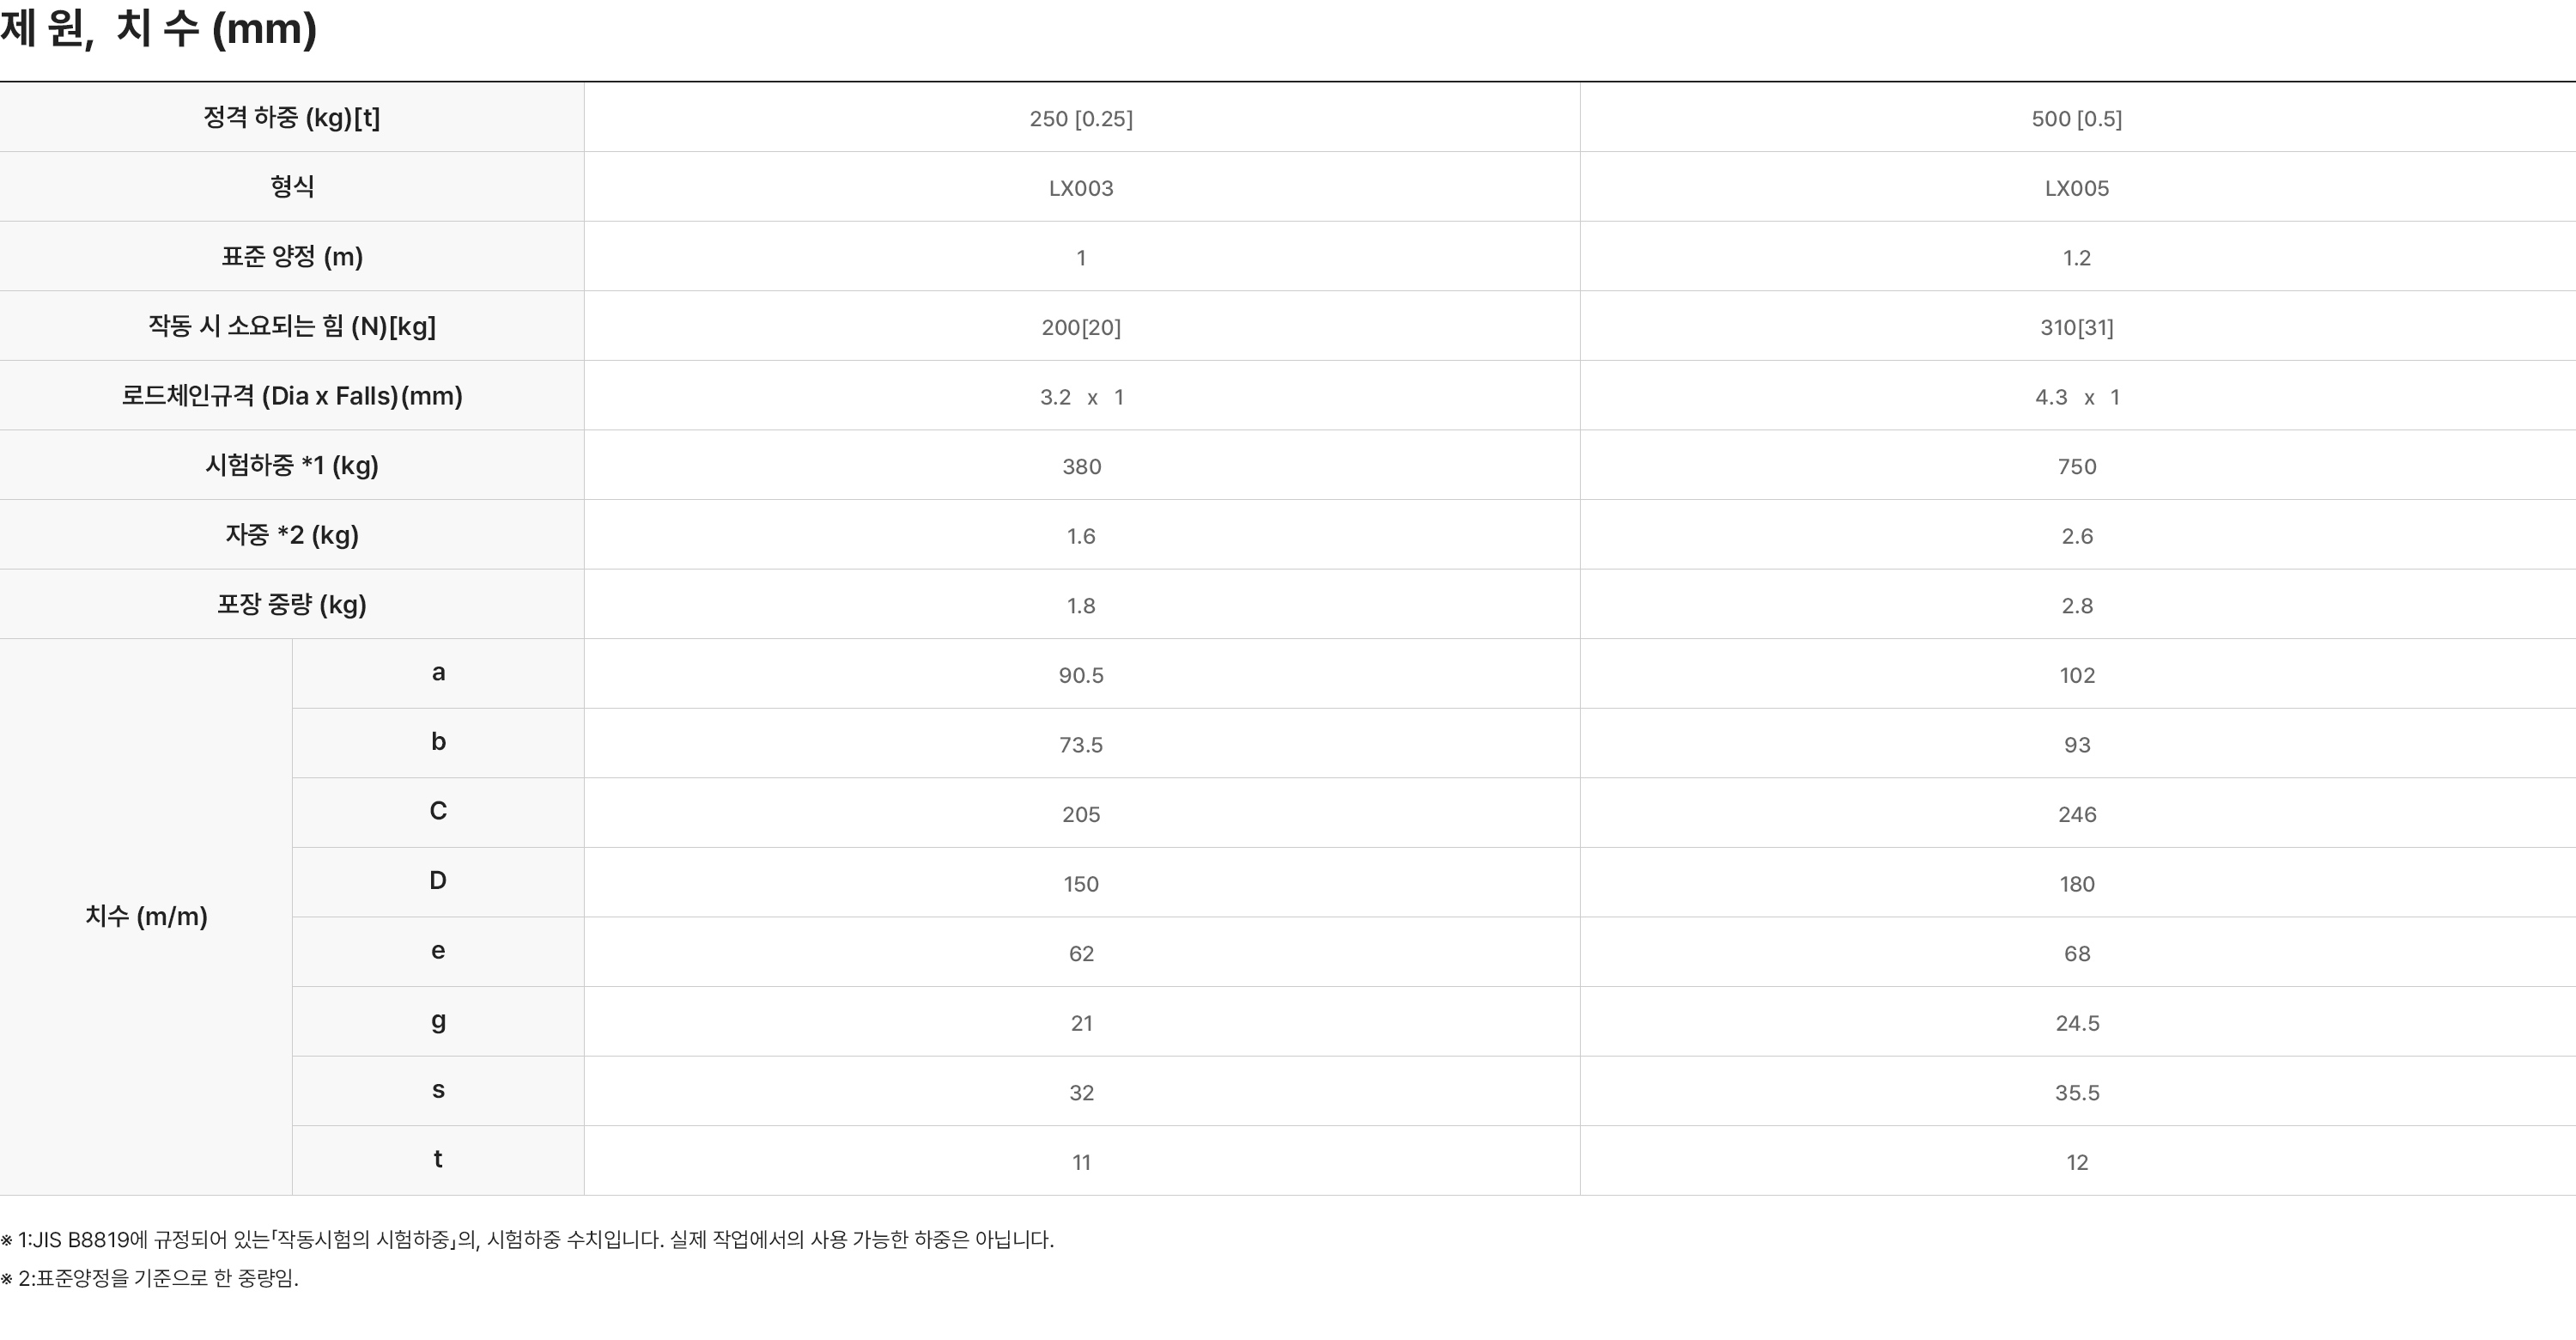Viewport: 2576px width, 1340px height.
Task: Click the 500 [0.5] rated load value
Action: (2076, 119)
